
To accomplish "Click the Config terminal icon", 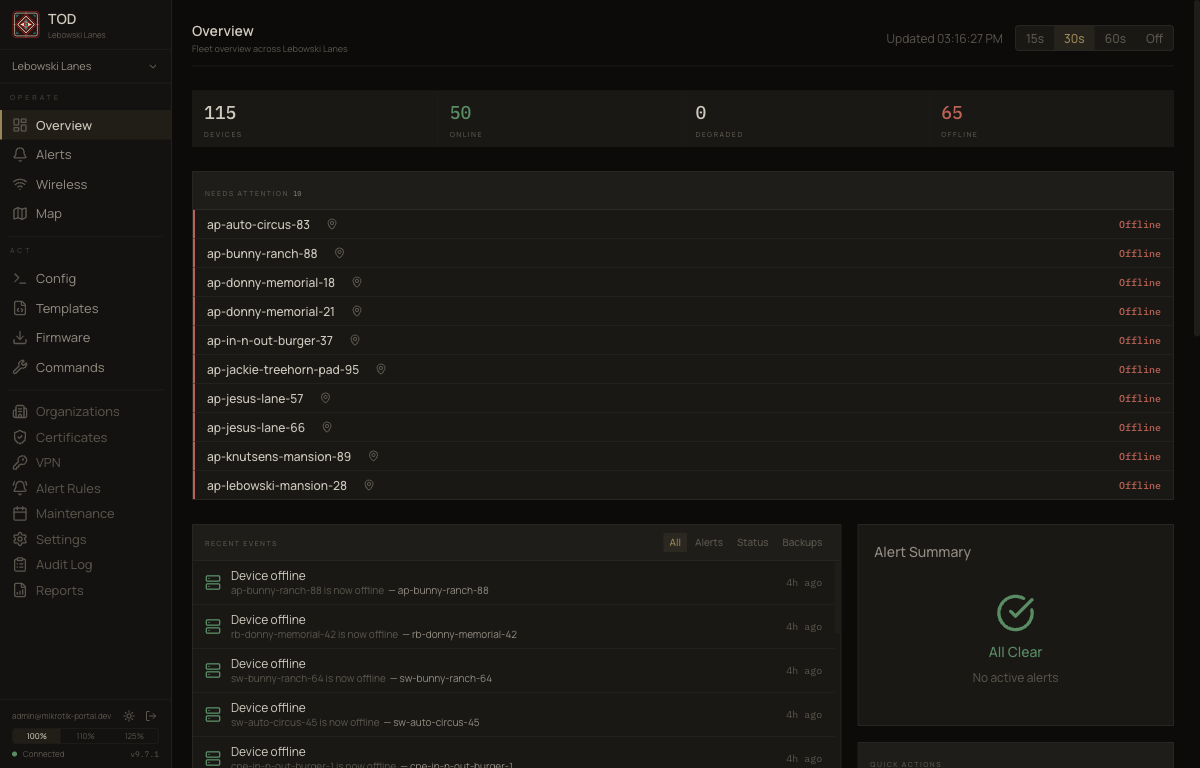I will 20,278.
